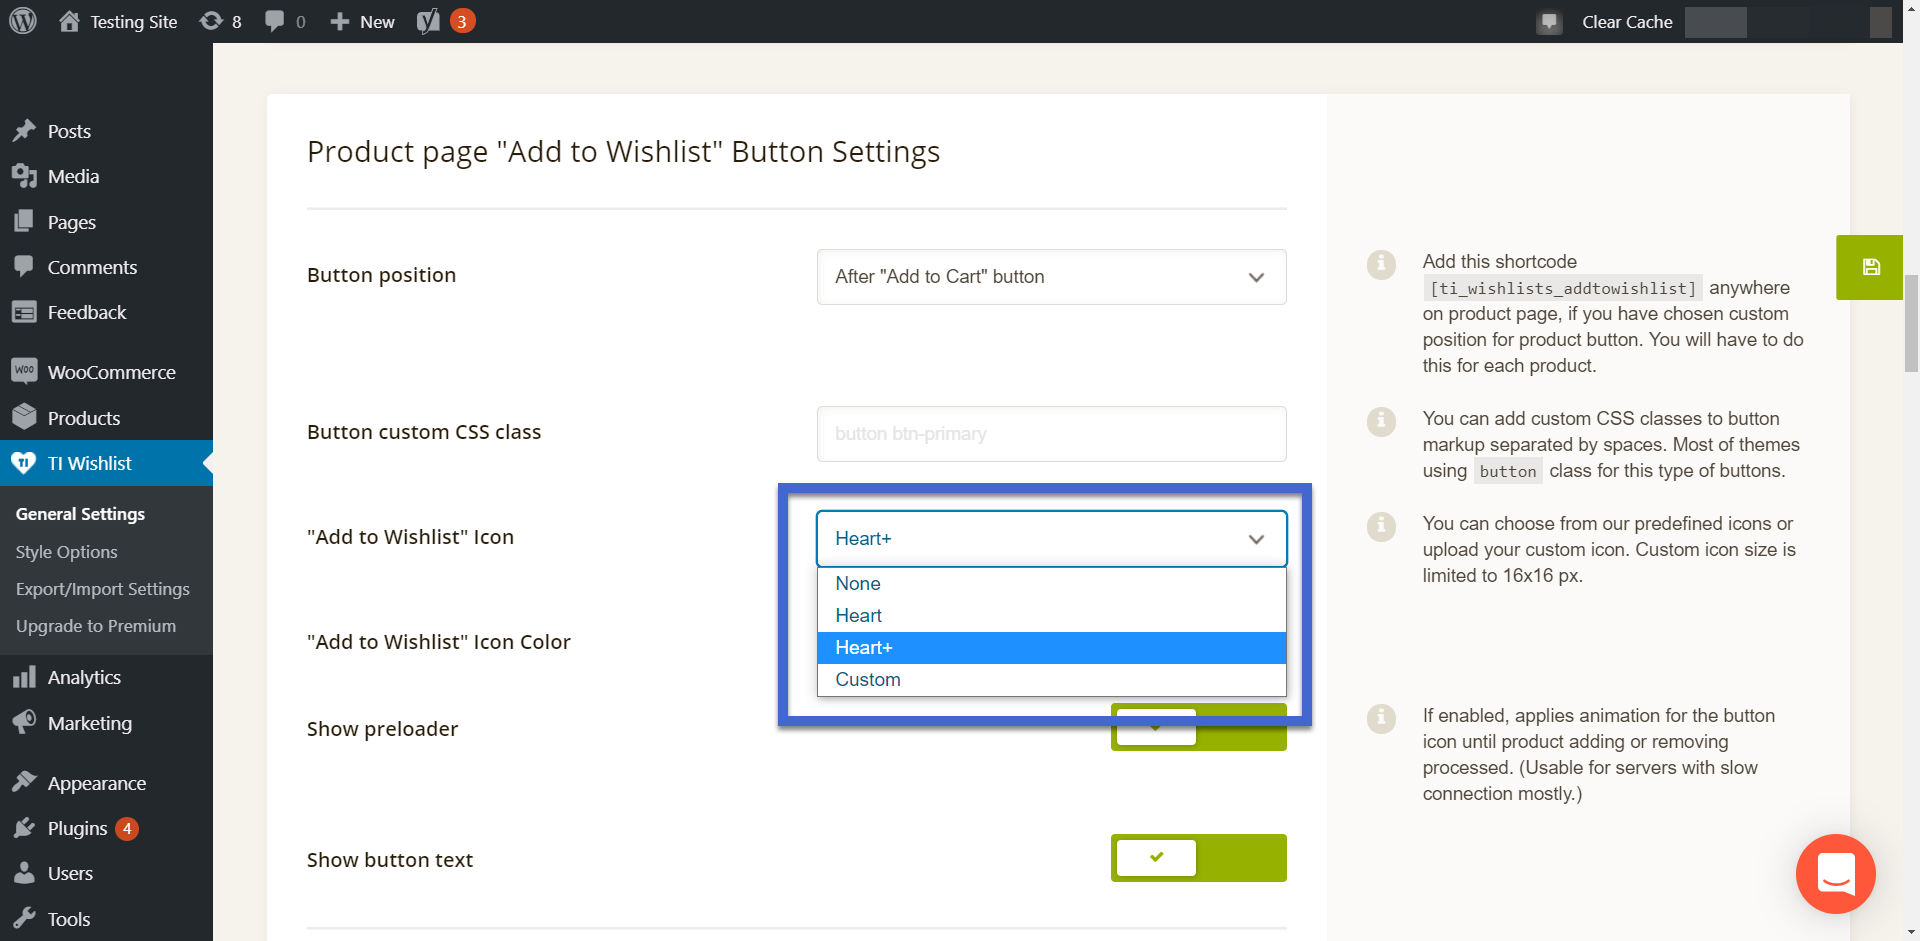This screenshot has width=1920, height=941.
Task: Choose None from the icon list
Action: coord(858,584)
